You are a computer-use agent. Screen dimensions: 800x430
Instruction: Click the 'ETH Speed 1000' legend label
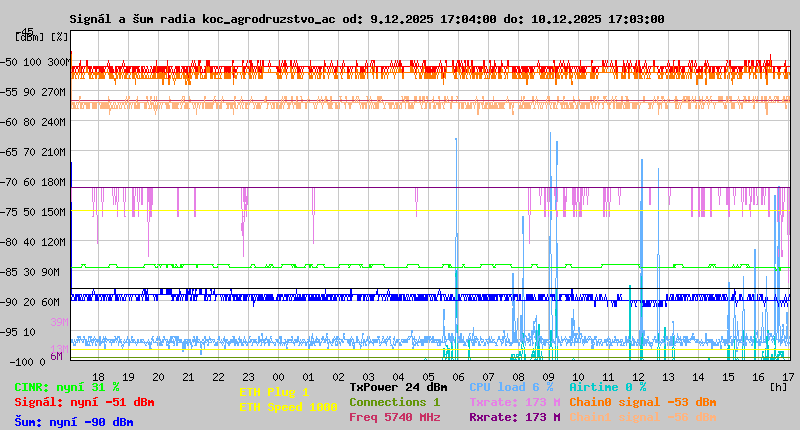click(288, 407)
